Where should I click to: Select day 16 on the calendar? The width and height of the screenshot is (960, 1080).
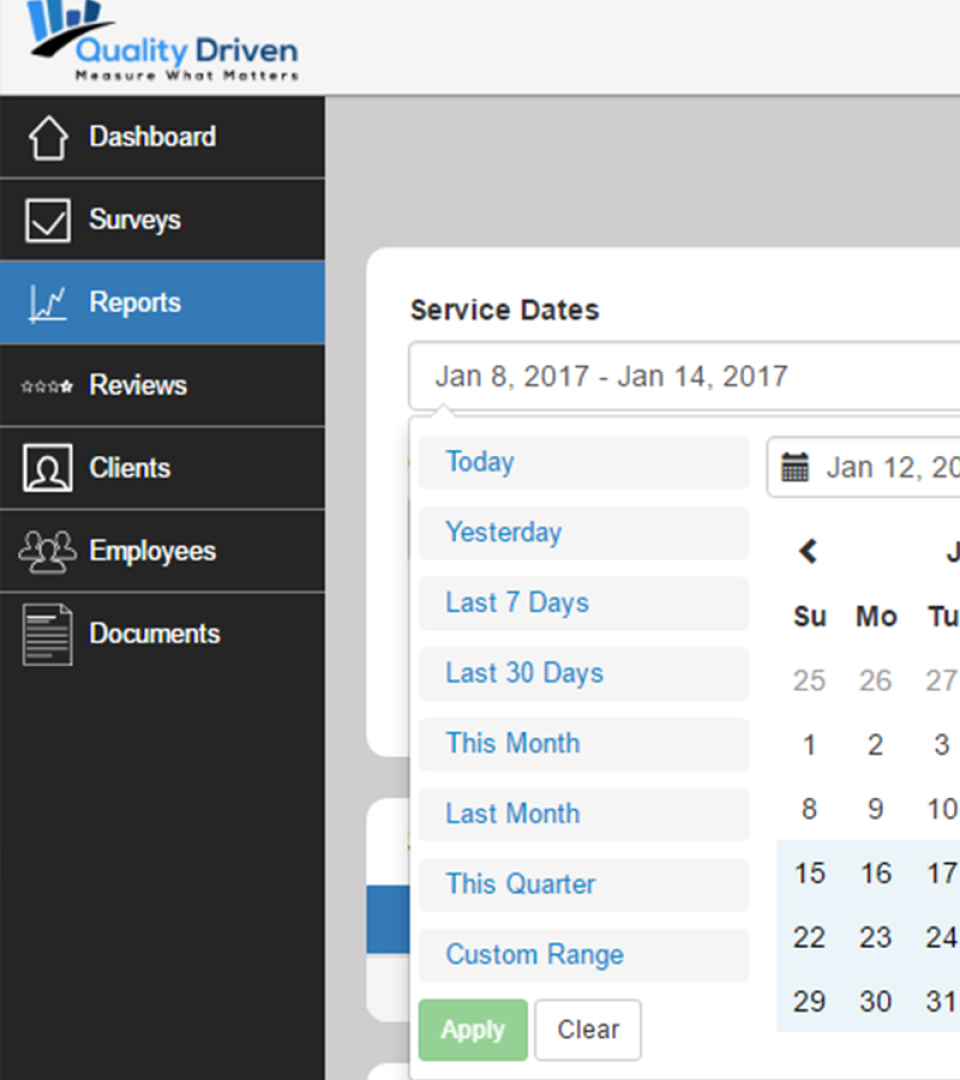tap(876, 873)
